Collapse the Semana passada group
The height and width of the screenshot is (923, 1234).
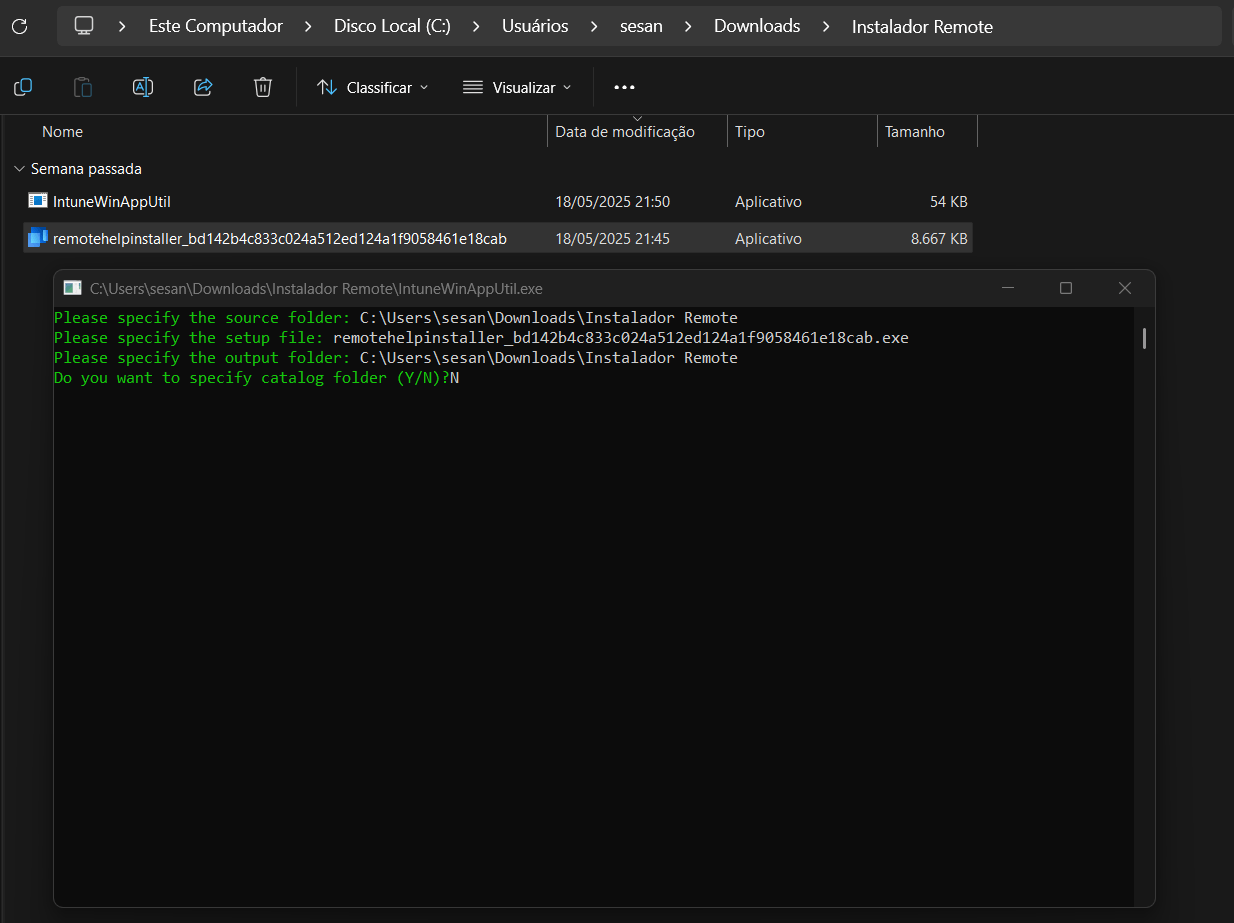pos(19,169)
